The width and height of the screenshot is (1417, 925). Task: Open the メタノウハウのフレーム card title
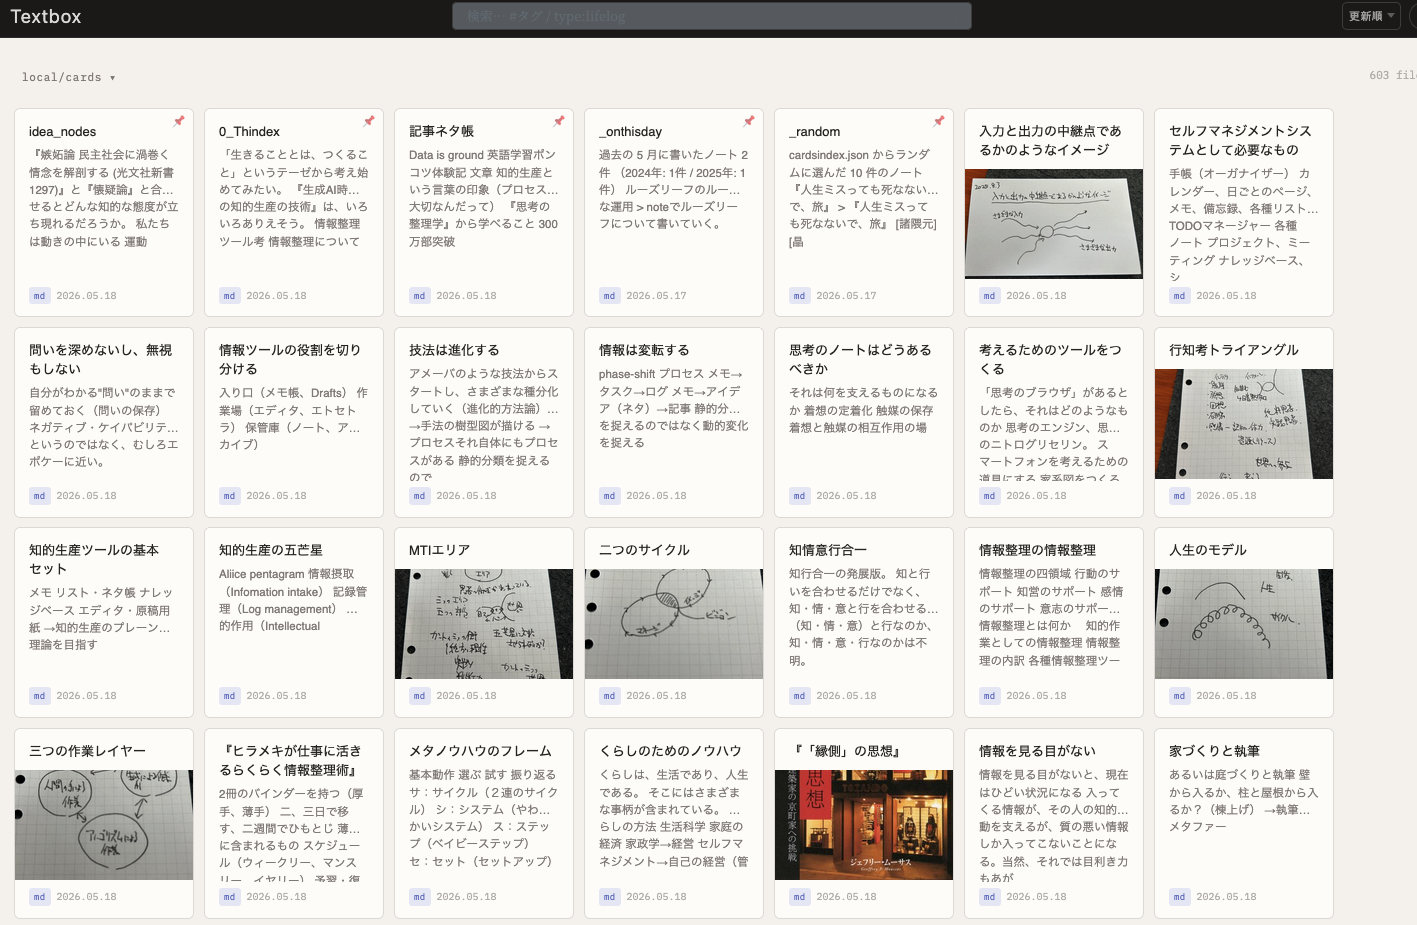tap(480, 751)
